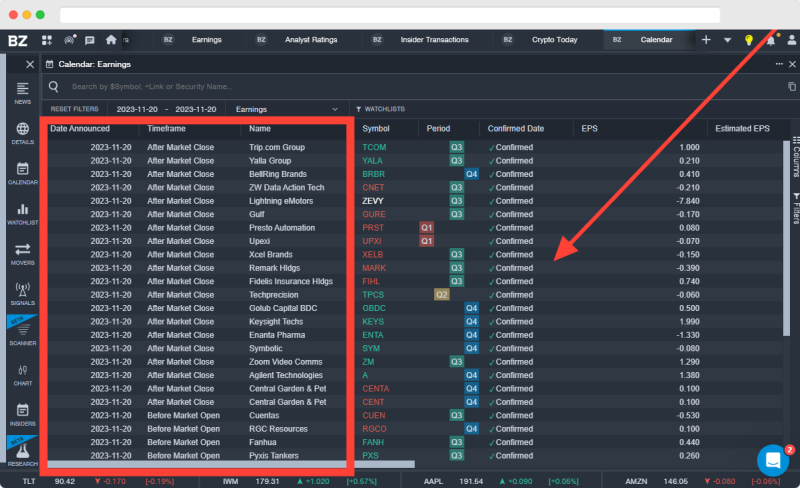Image resolution: width=800 pixels, height=488 pixels.
Task: Open the Research beta icon
Action: pyautogui.click(x=22, y=453)
